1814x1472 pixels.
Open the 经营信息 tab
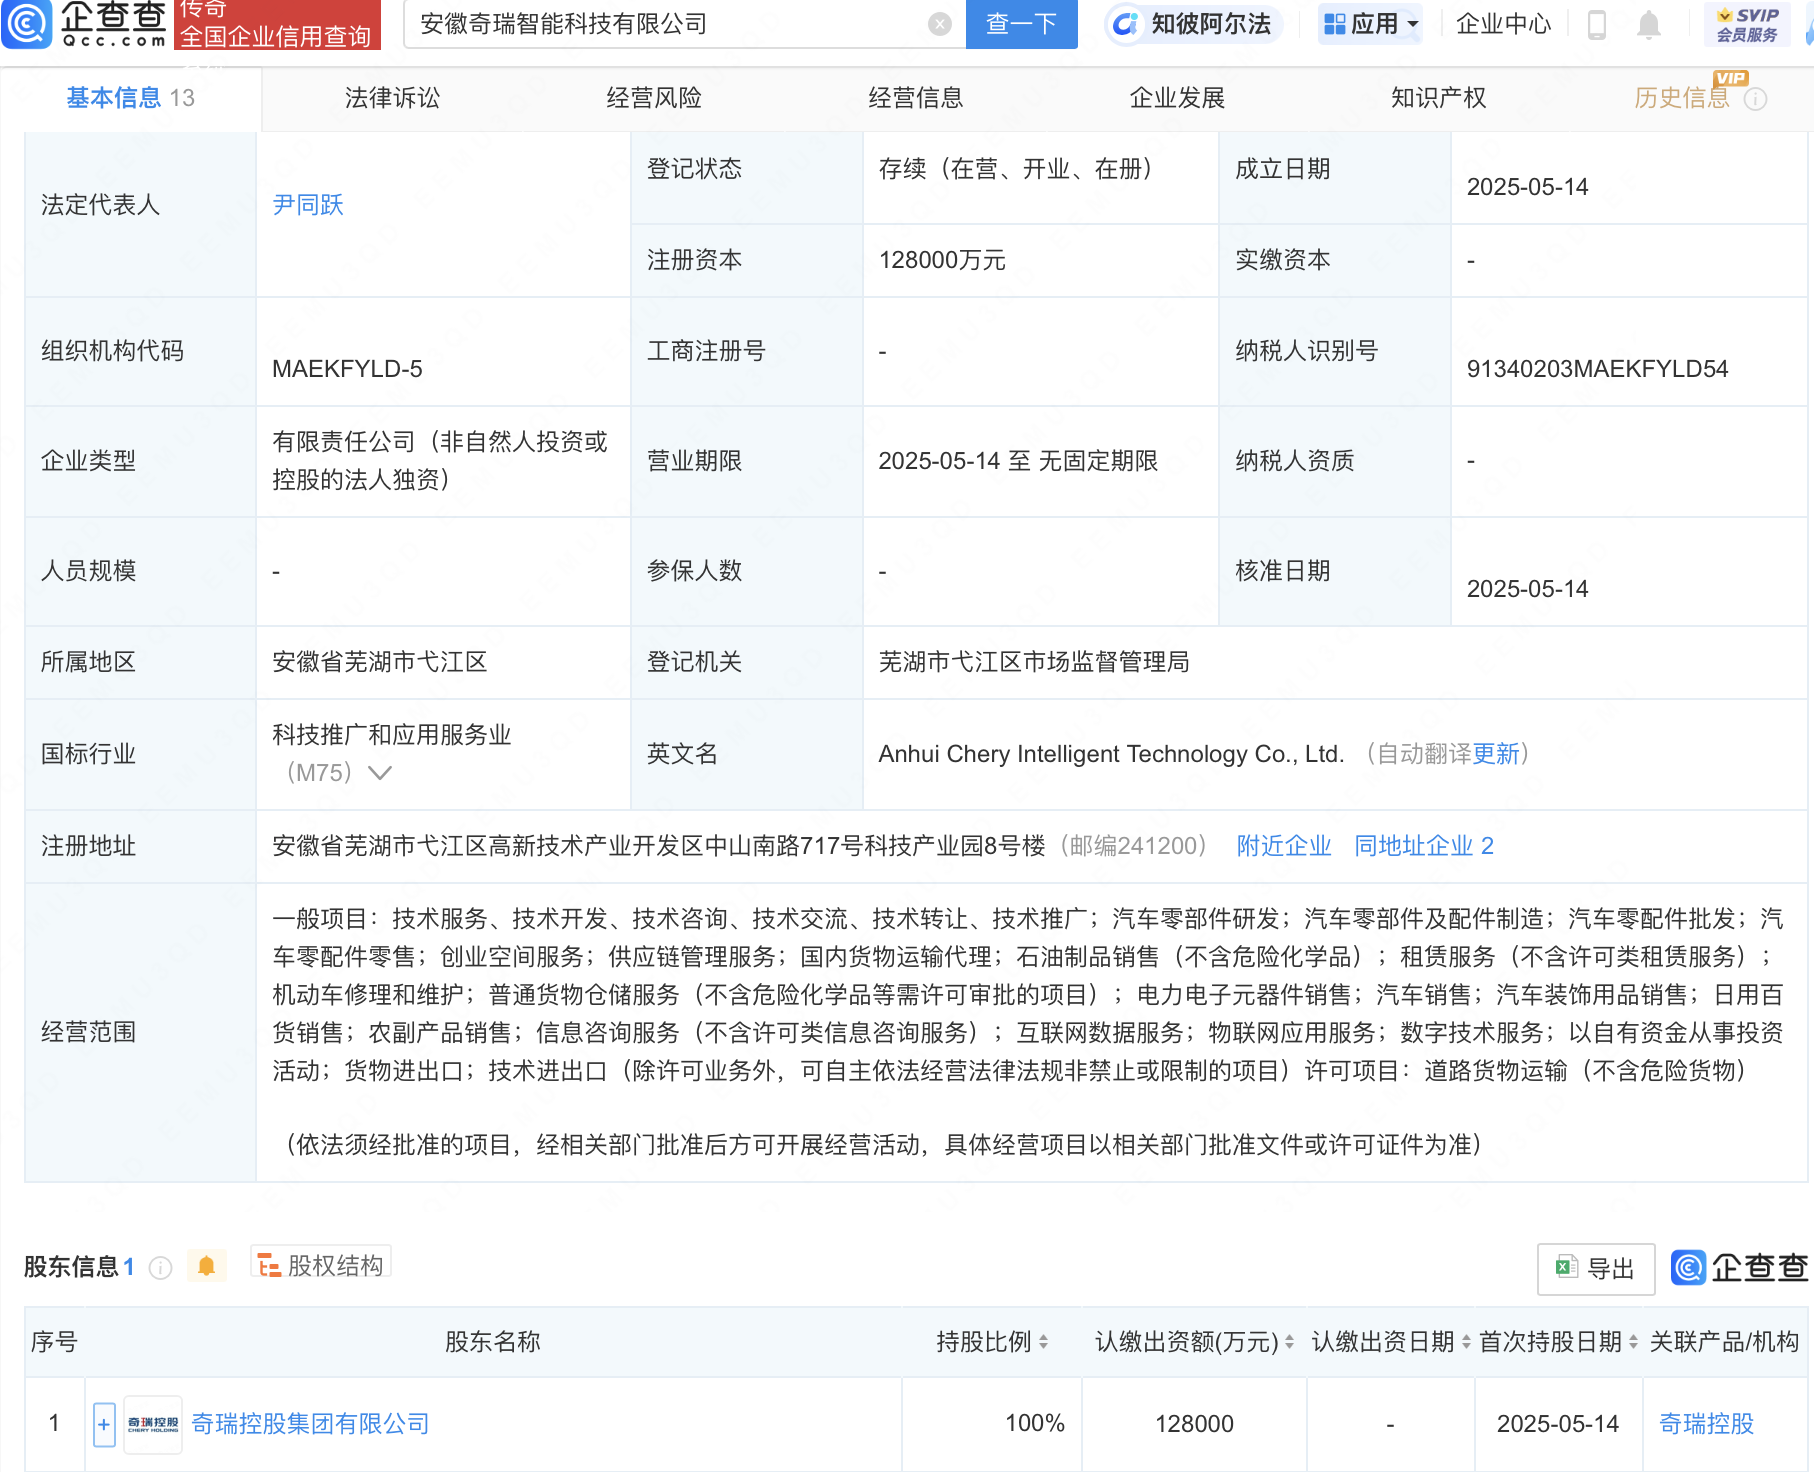tap(916, 98)
